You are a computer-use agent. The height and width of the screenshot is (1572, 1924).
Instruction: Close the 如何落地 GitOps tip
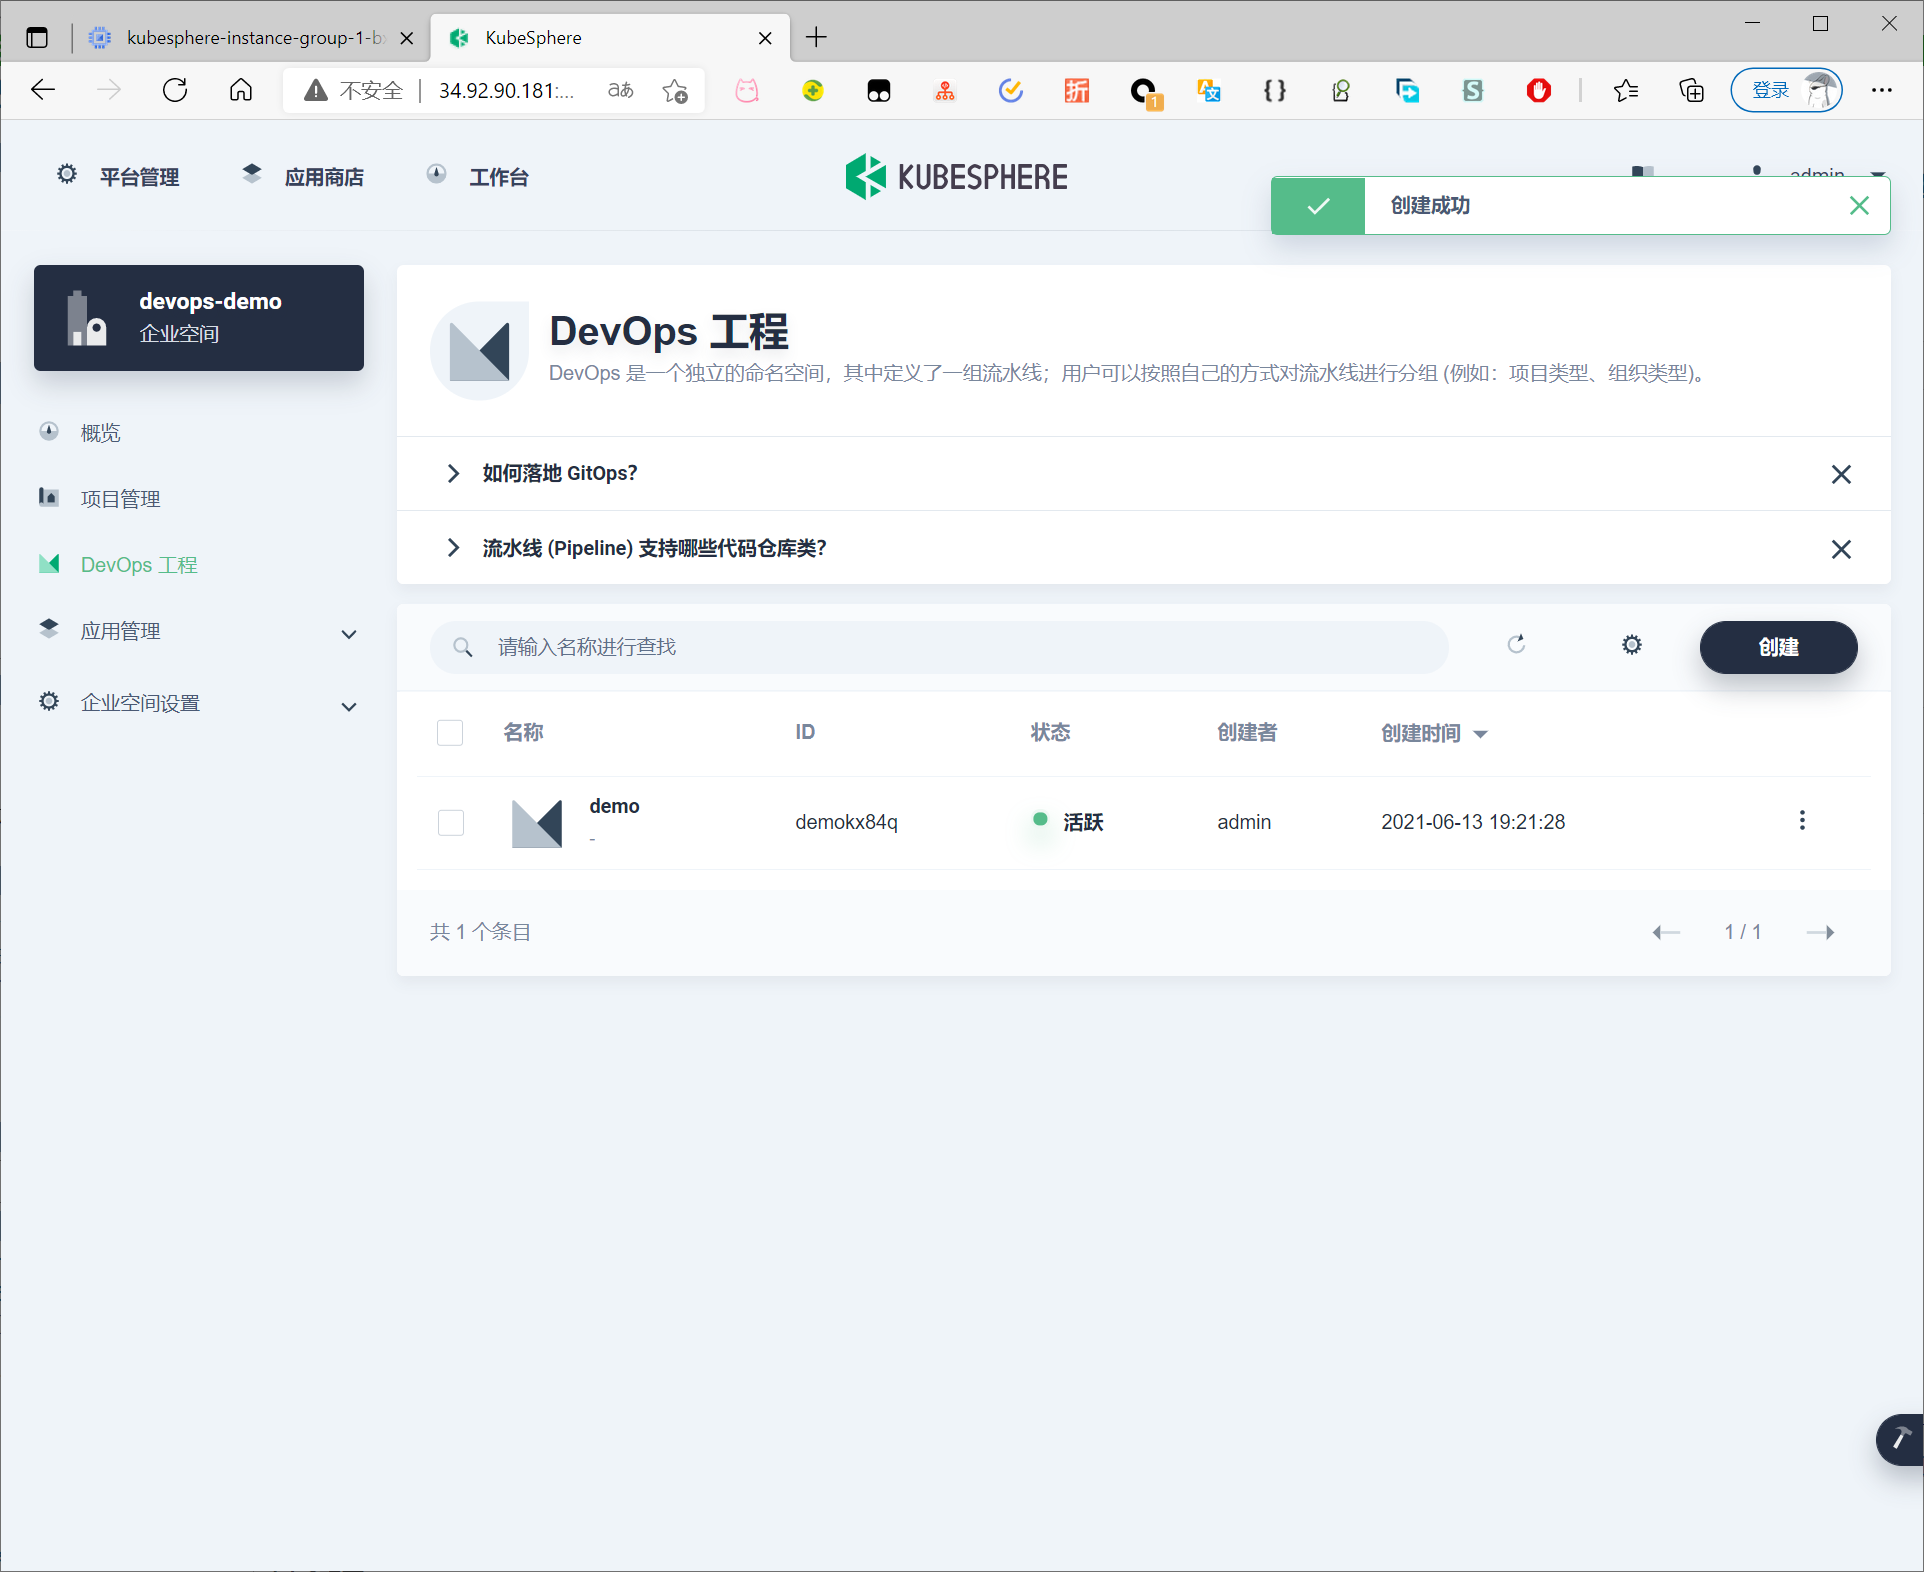pyautogui.click(x=1840, y=474)
